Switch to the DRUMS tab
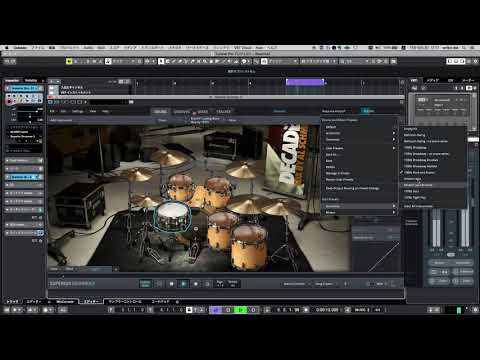480x360 pixels. [161, 111]
